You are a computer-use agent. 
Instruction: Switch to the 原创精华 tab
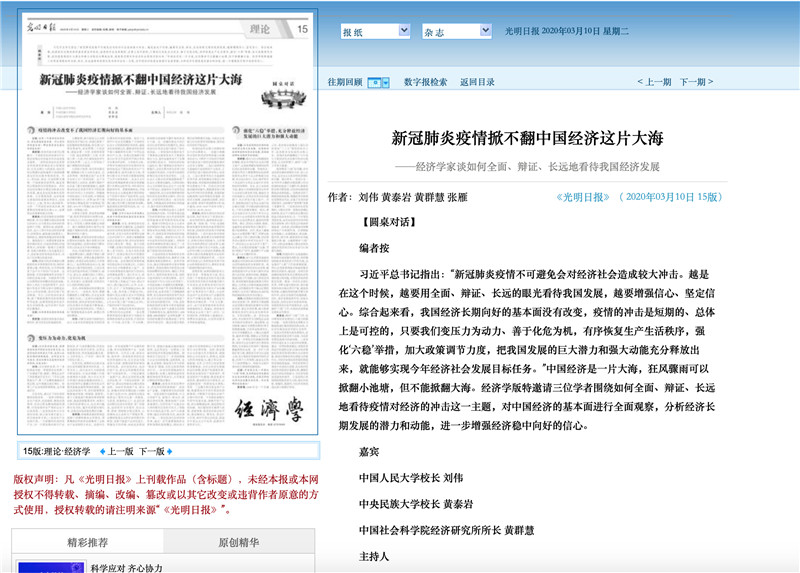tap(239, 542)
